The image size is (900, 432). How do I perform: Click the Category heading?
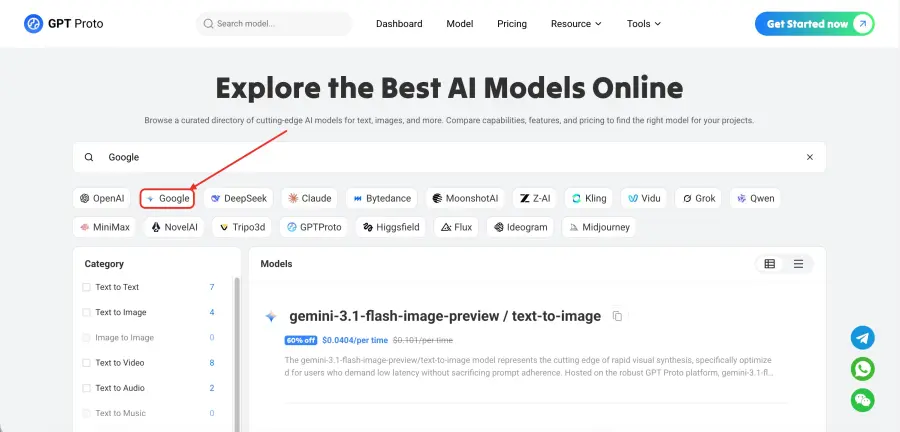click(104, 264)
